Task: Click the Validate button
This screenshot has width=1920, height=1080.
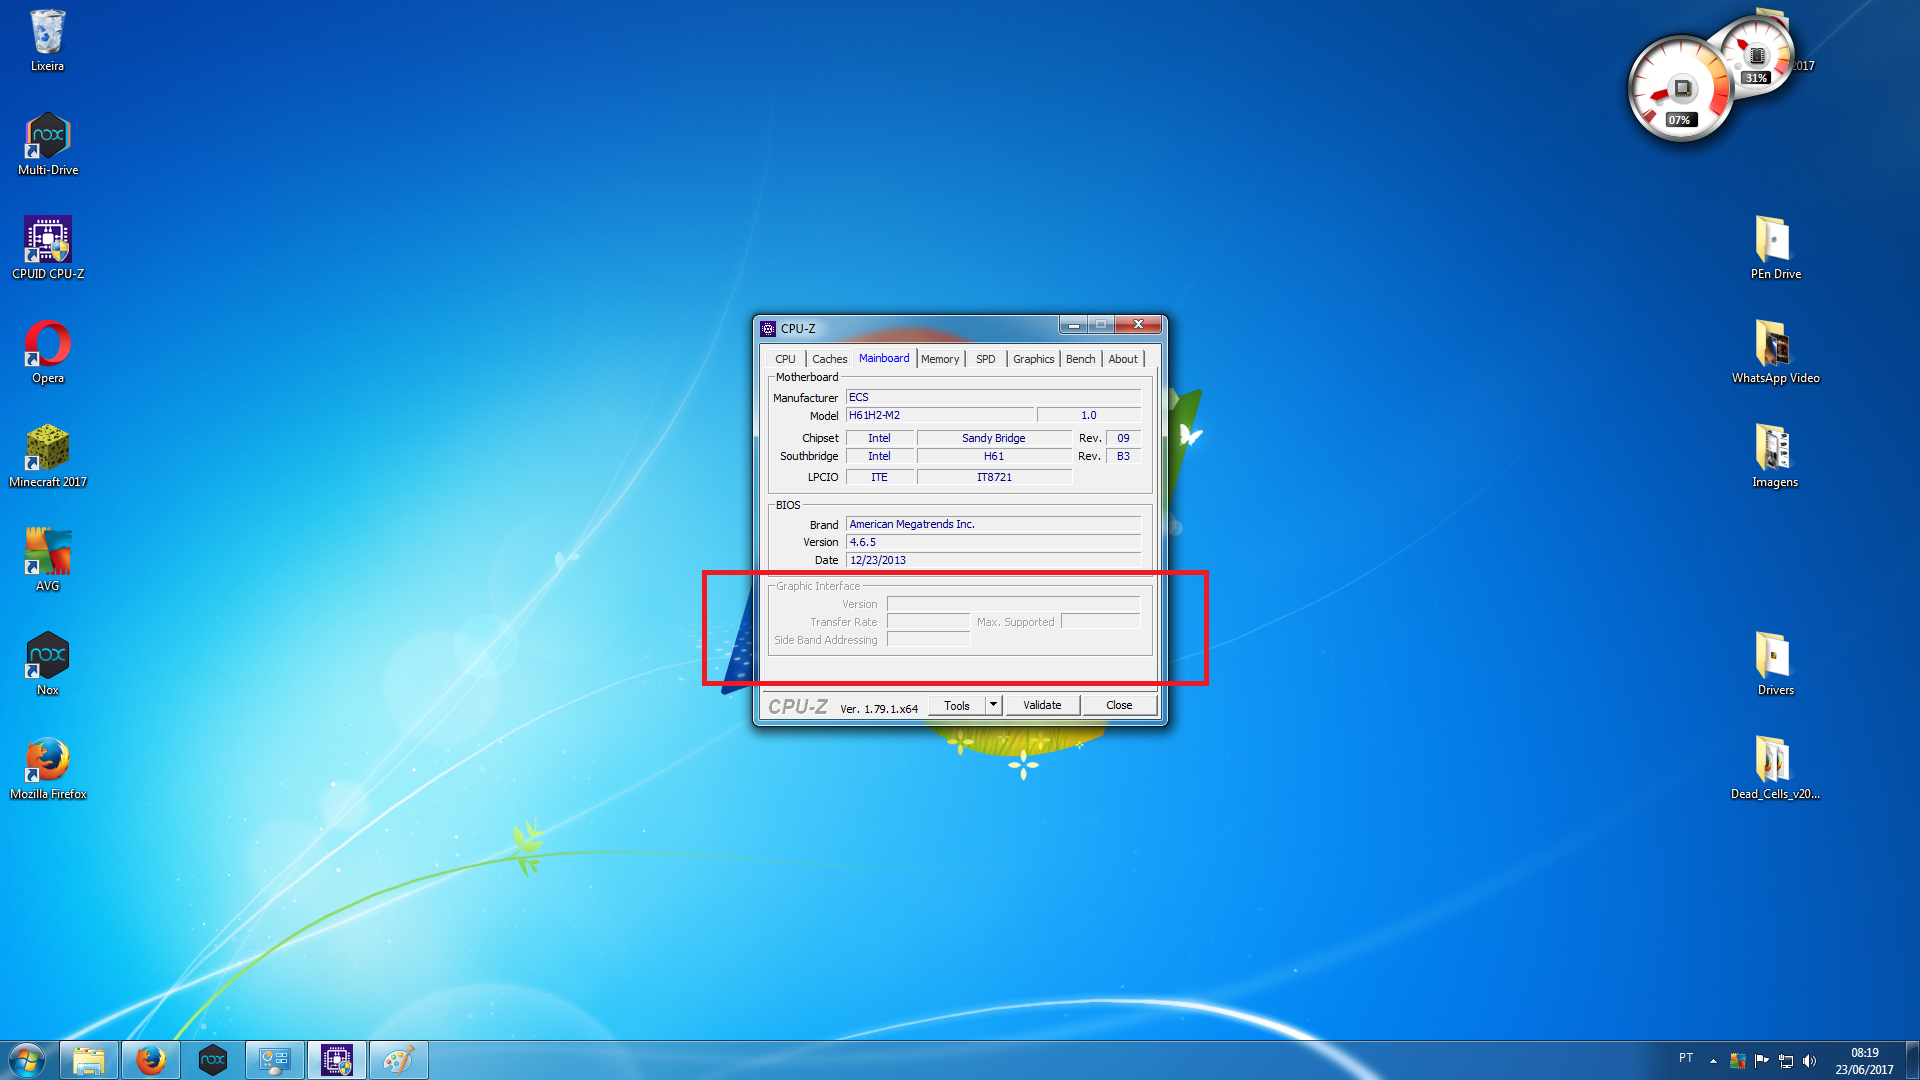Action: tap(1042, 705)
